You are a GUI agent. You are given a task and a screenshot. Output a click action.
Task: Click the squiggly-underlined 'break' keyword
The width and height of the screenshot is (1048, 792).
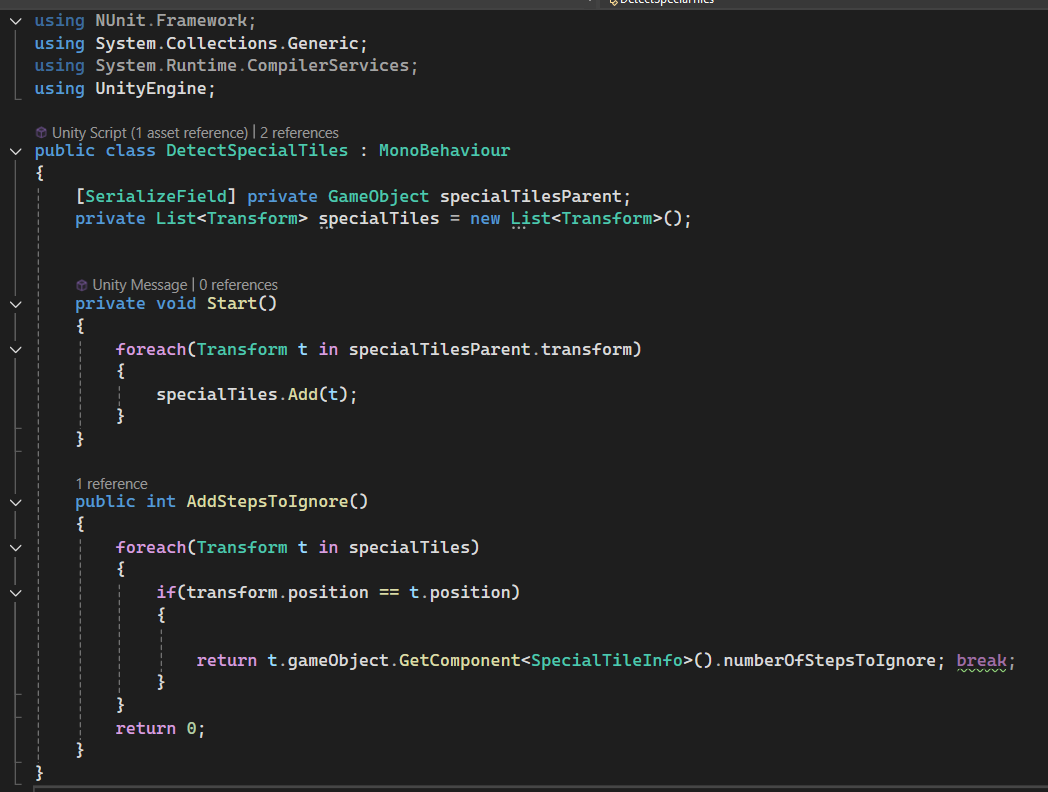[x=981, y=660]
